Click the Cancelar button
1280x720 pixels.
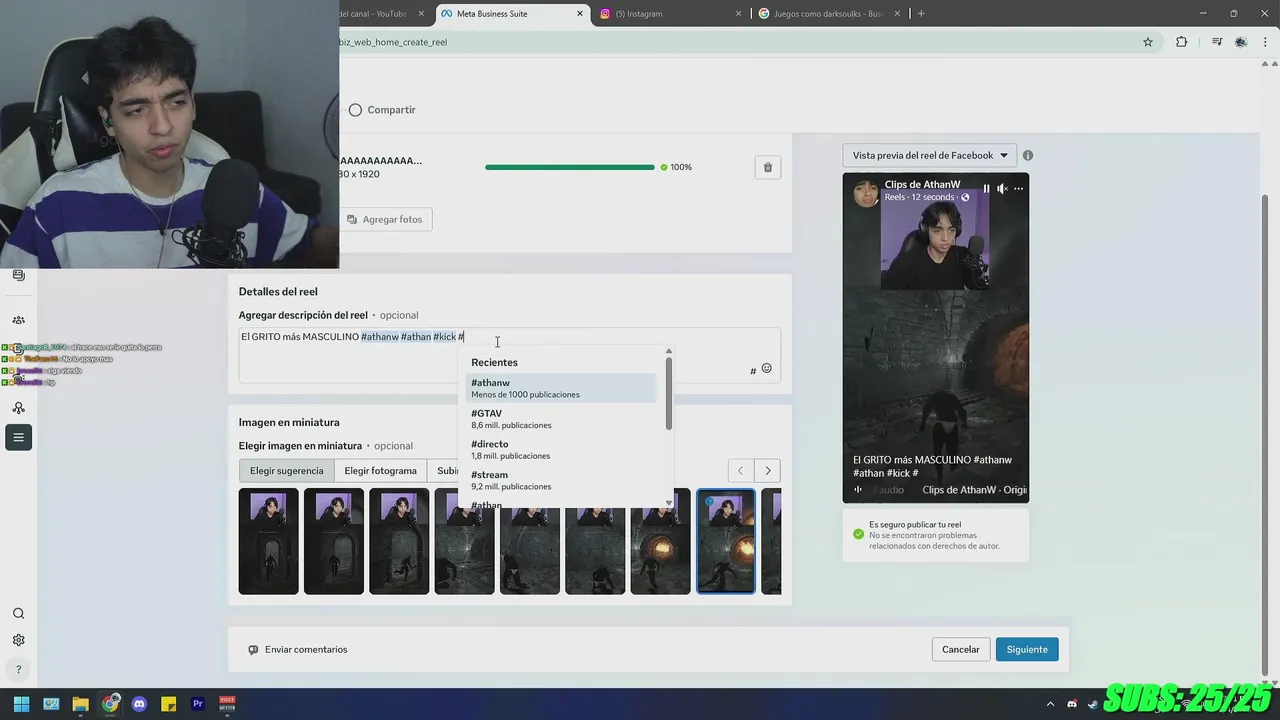[960, 650]
